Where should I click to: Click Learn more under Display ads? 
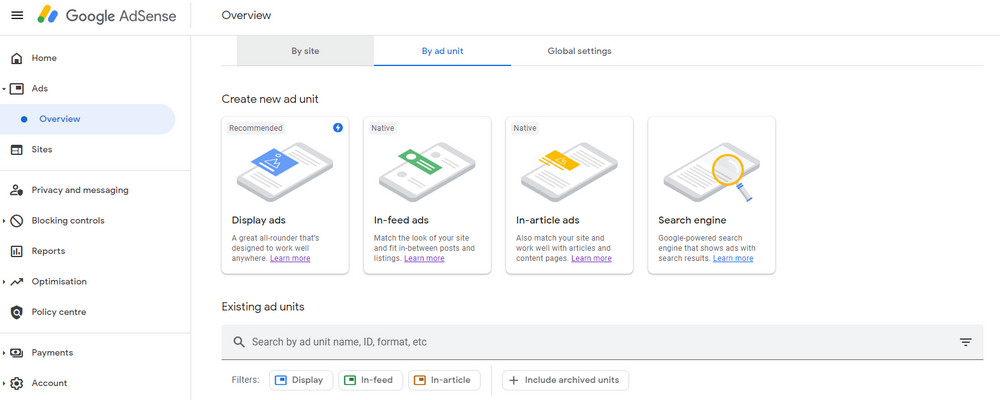coord(290,259)
